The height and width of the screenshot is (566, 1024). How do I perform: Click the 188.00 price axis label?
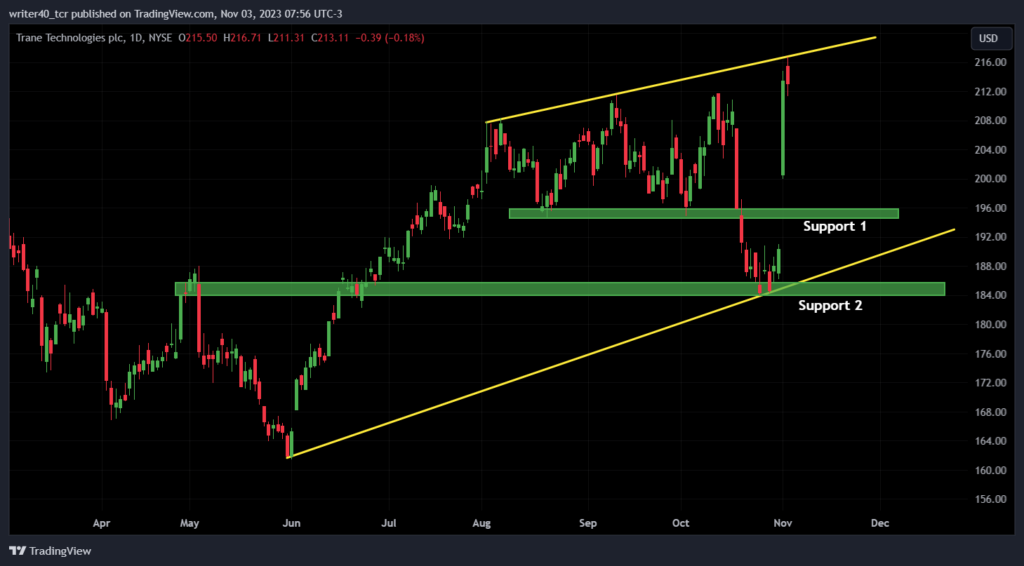pos(991,266)
